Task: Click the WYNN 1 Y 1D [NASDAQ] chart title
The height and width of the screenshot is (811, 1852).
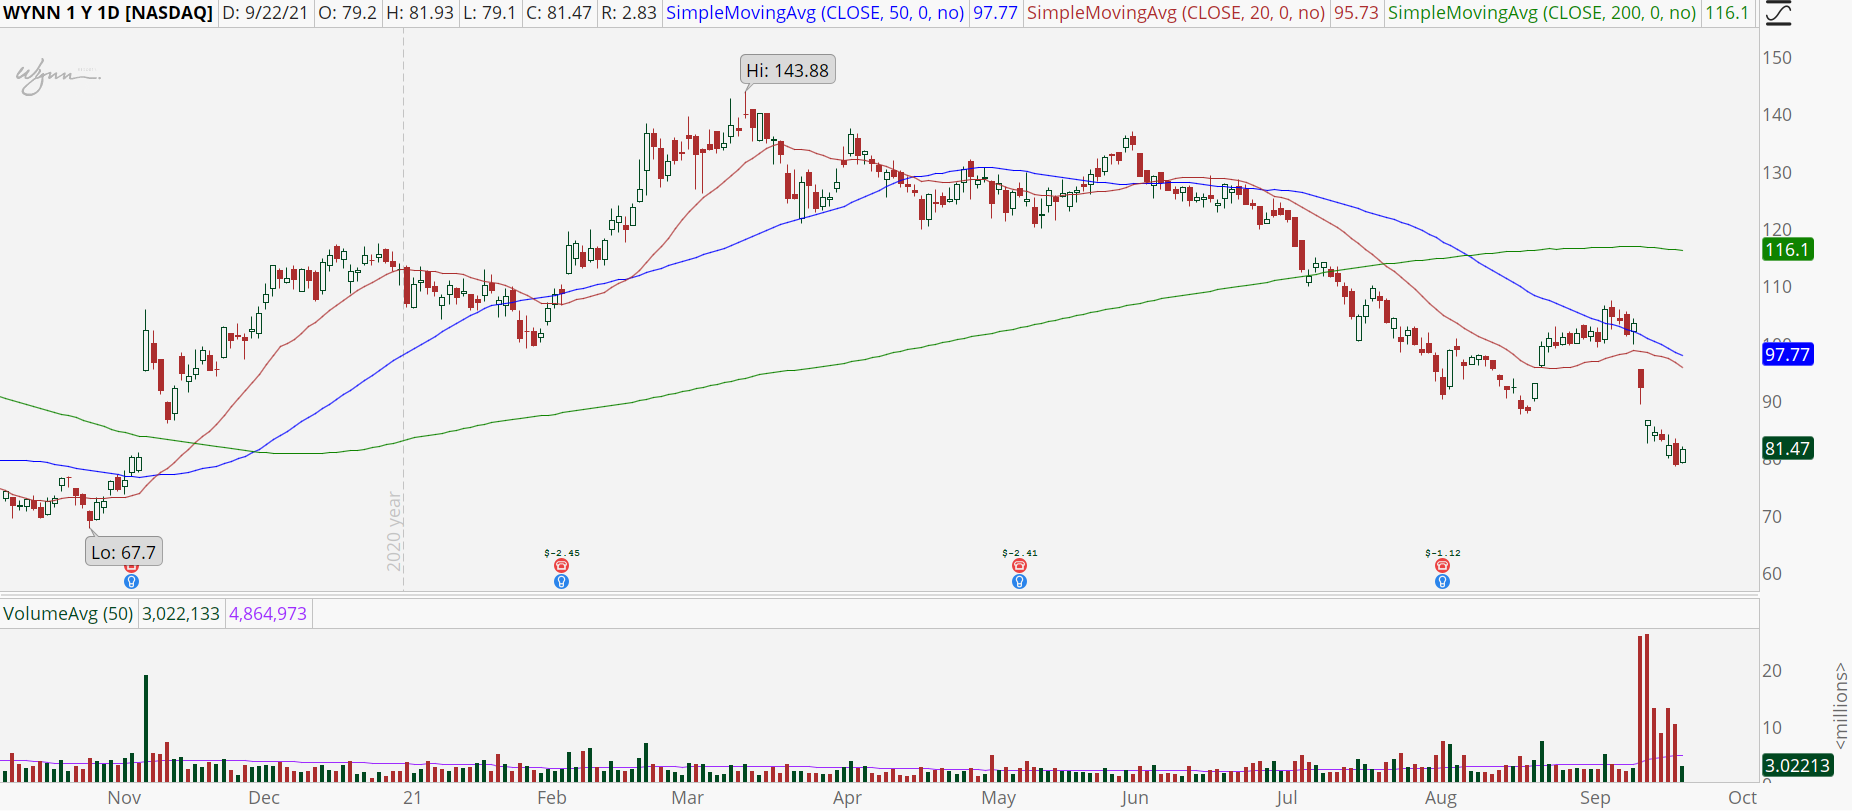Action: point(108,13)
